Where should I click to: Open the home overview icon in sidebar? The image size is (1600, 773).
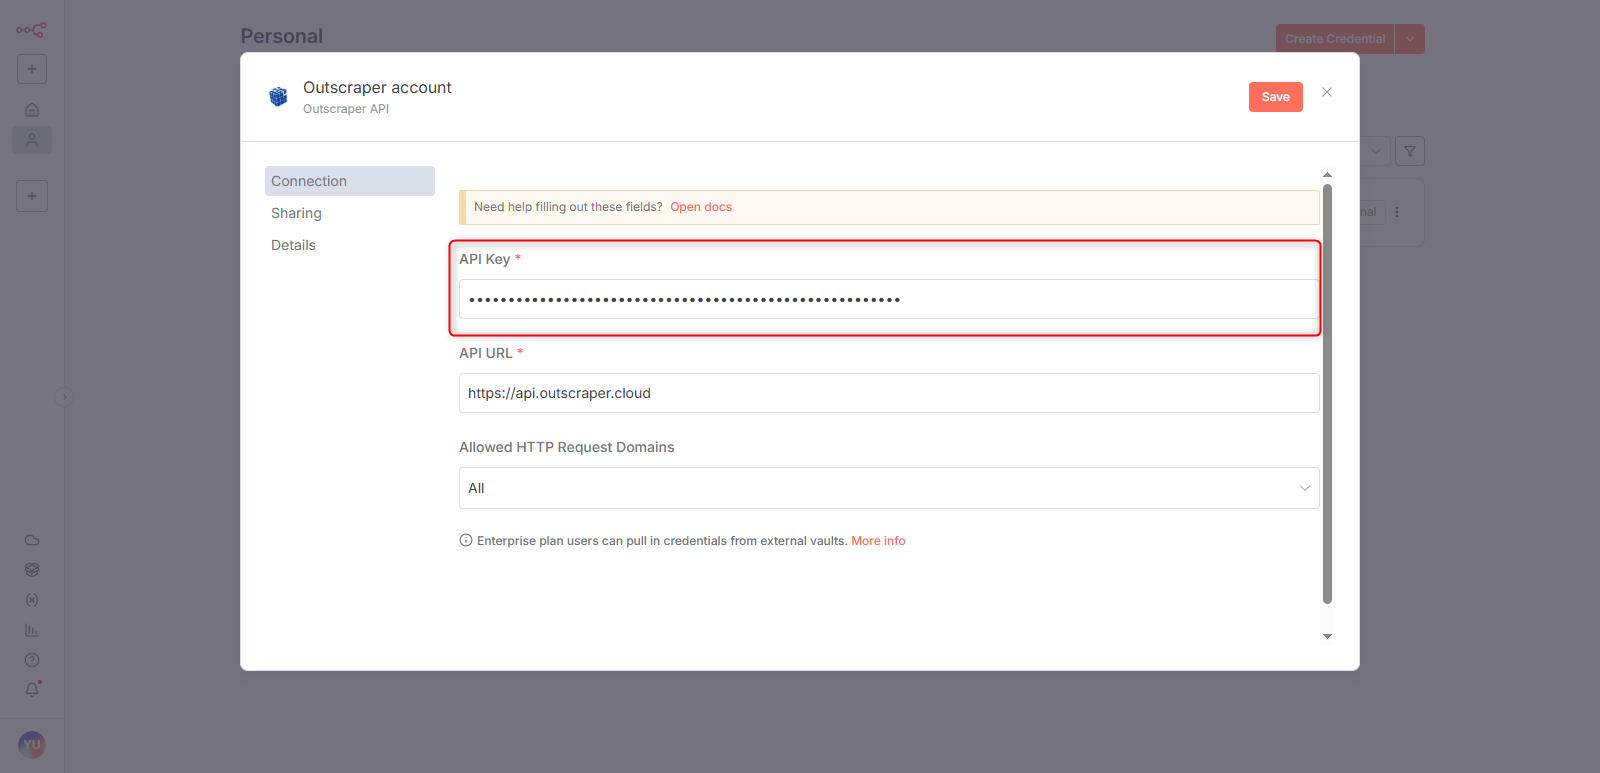click(32, 110)
